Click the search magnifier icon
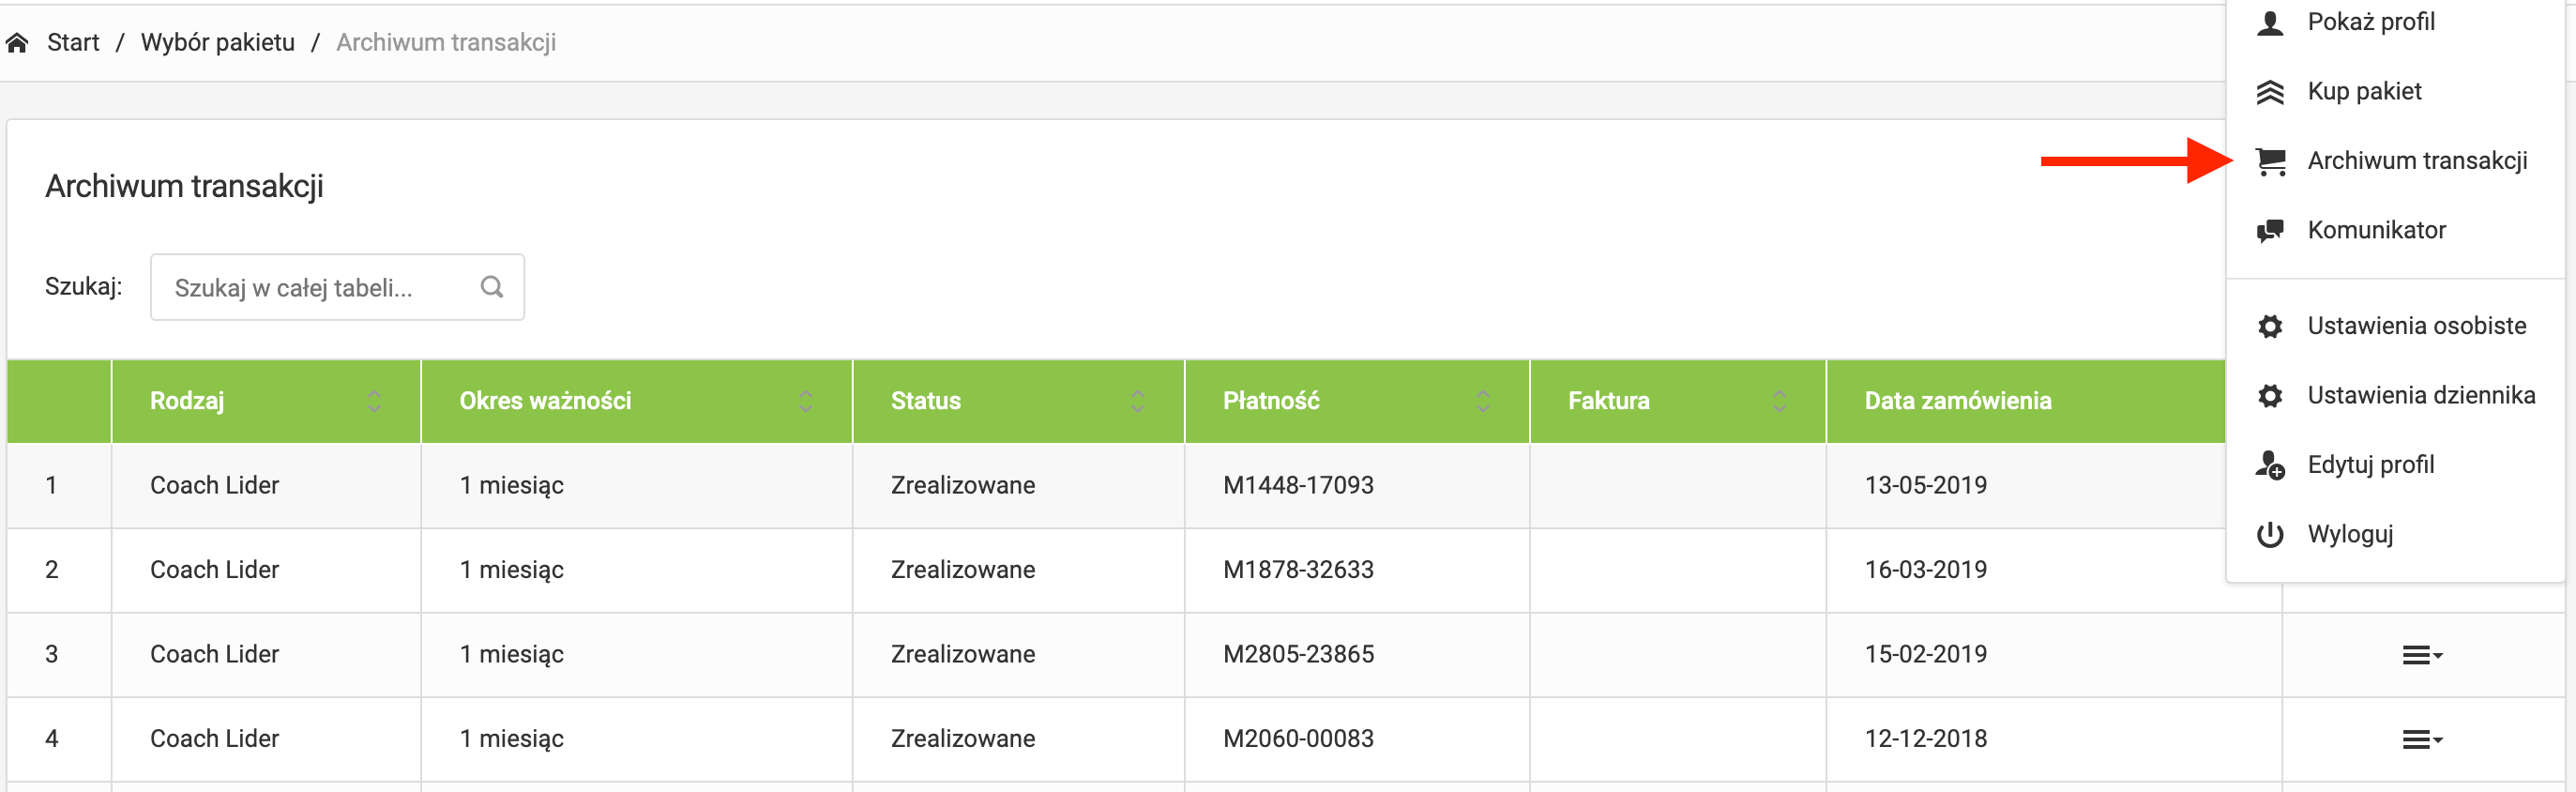Viewport: 2576px width, 792px height. tap(491, 287)
